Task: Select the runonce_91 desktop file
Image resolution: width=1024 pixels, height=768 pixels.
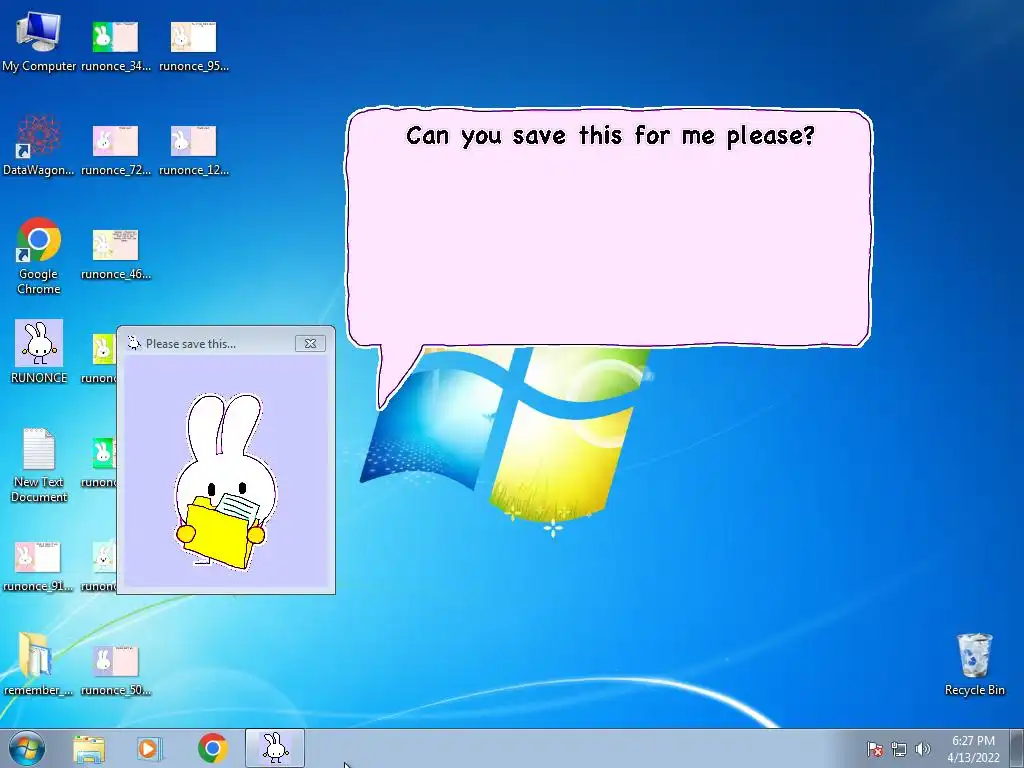Action: click(x=38, y=566)
